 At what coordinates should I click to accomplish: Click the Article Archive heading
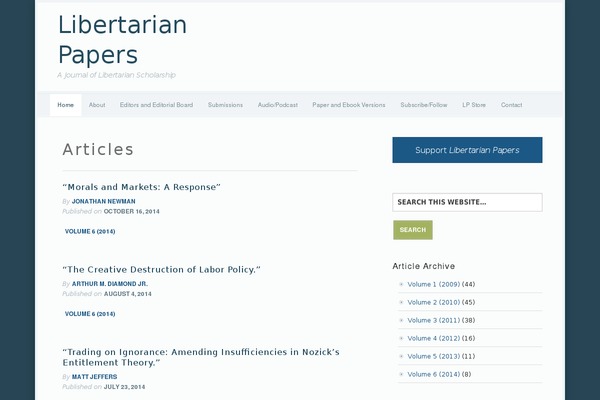424,266
